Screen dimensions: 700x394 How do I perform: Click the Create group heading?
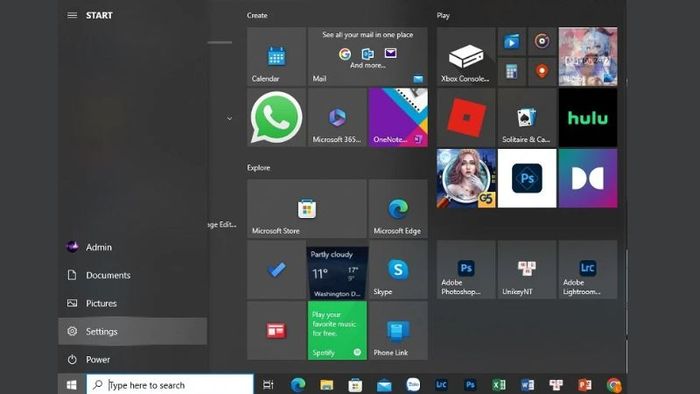257,15
